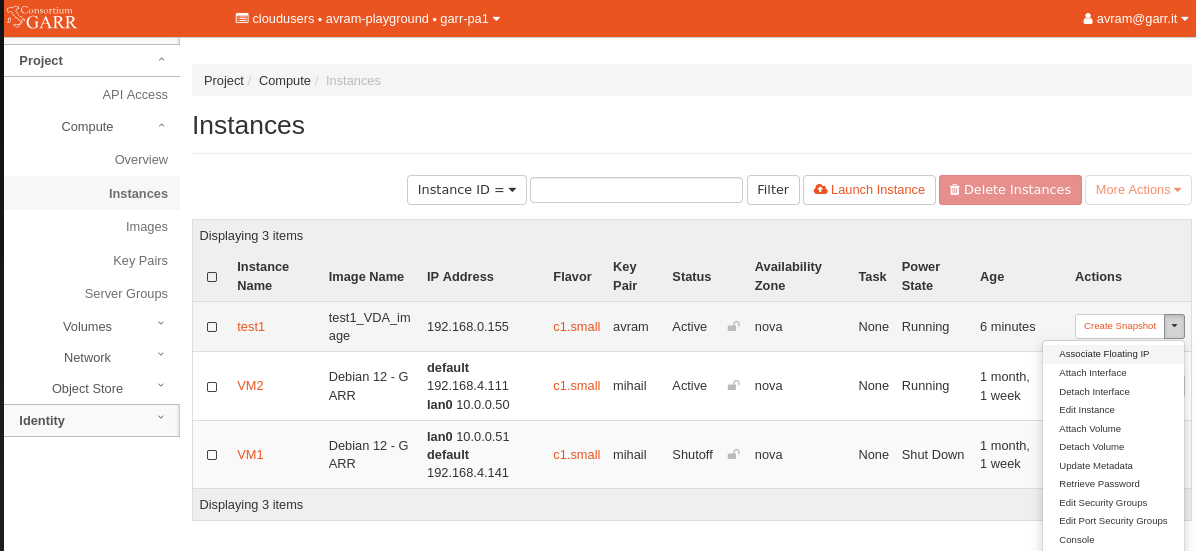This screenshot has width=1196, height=551.
Task: Click the padlock icon in VM1 row
Action: pyautogui.click(x=733, y=454)
